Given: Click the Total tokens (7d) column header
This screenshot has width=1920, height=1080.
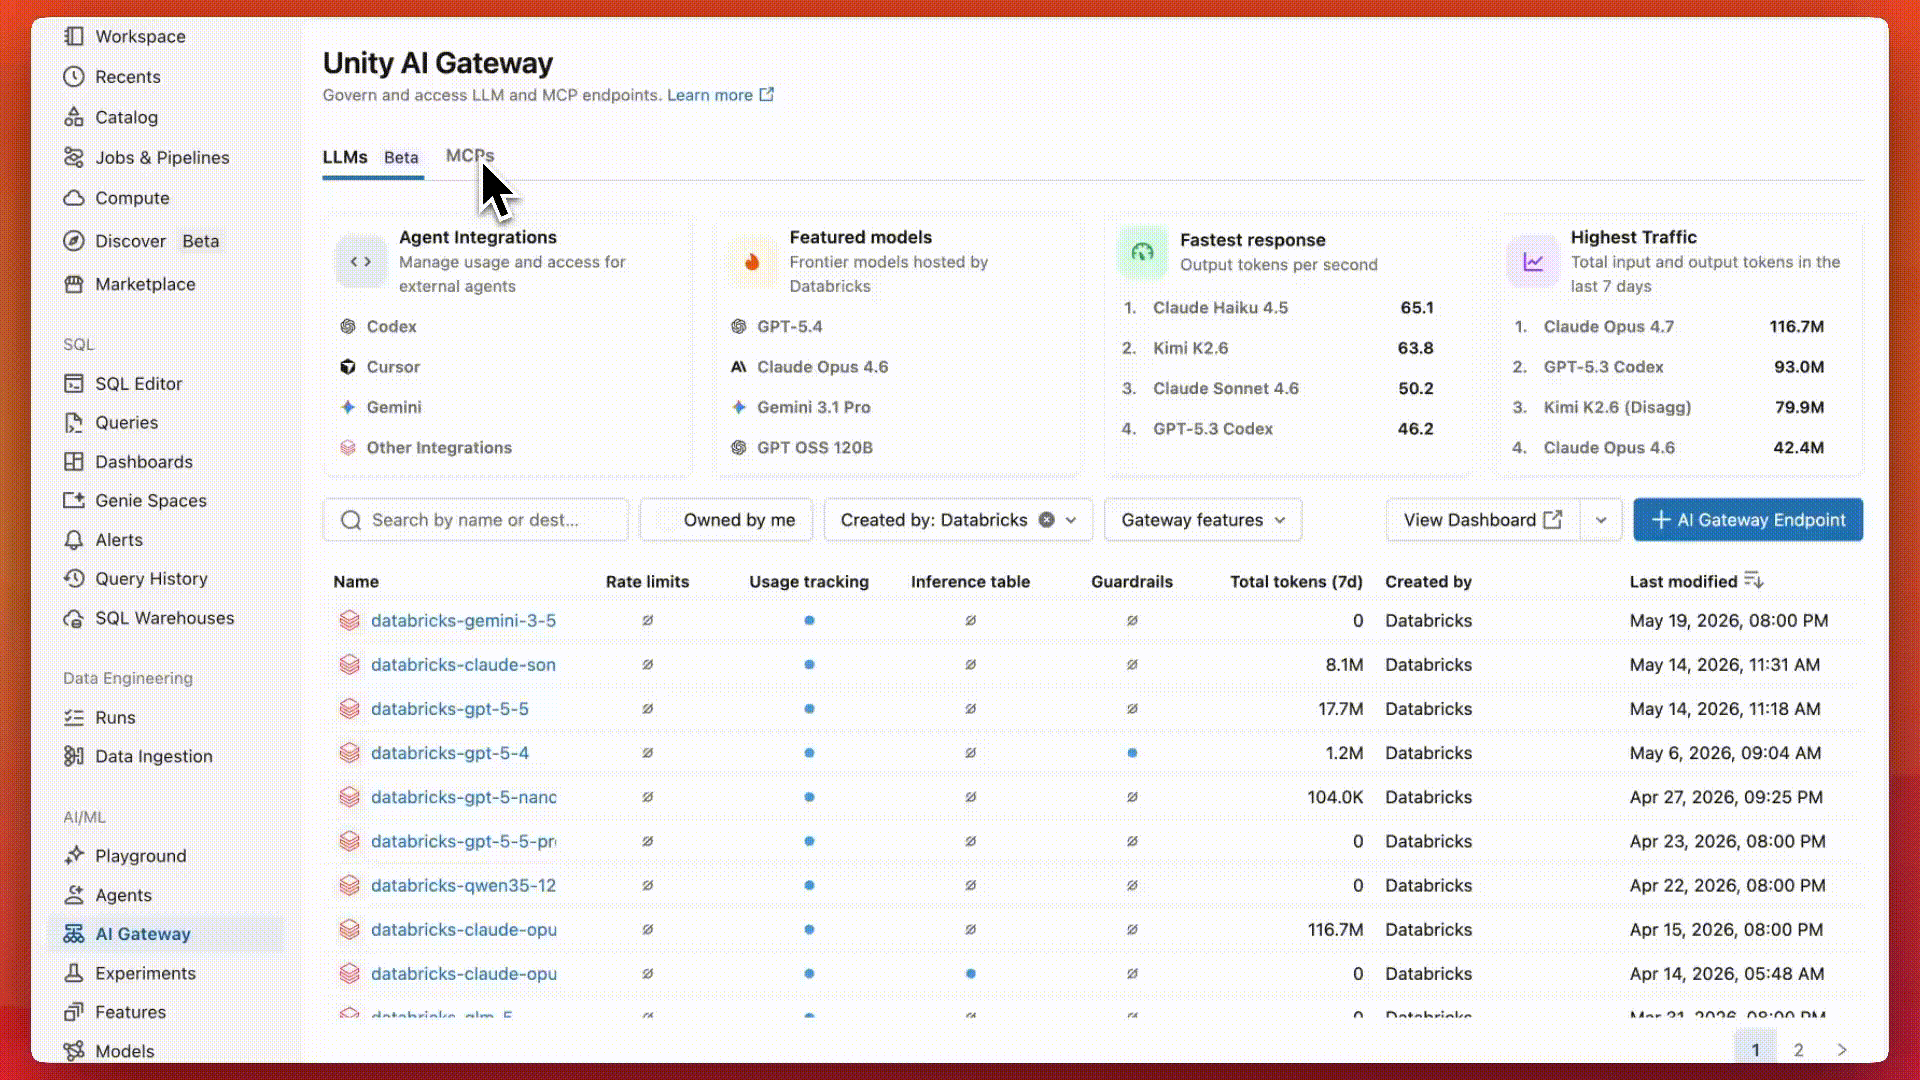Looking at the screenshot, I should (x=1296, y=581).
